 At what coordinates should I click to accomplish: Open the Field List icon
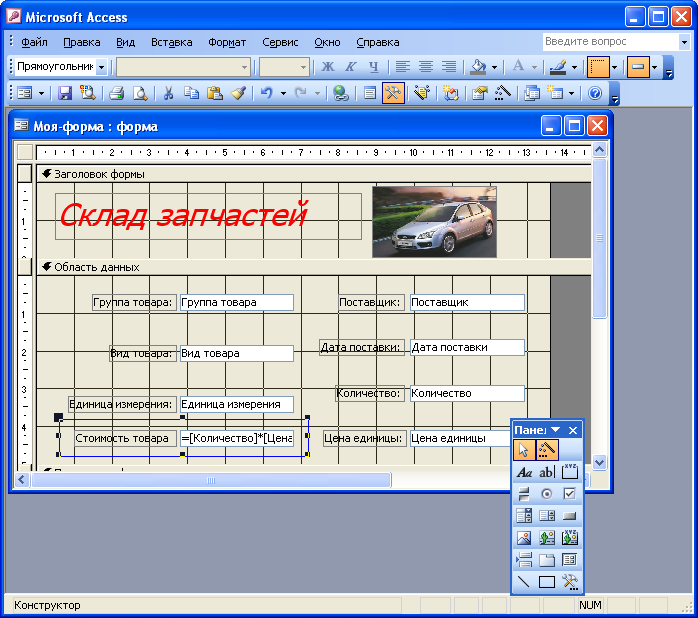tap(369, 93)
